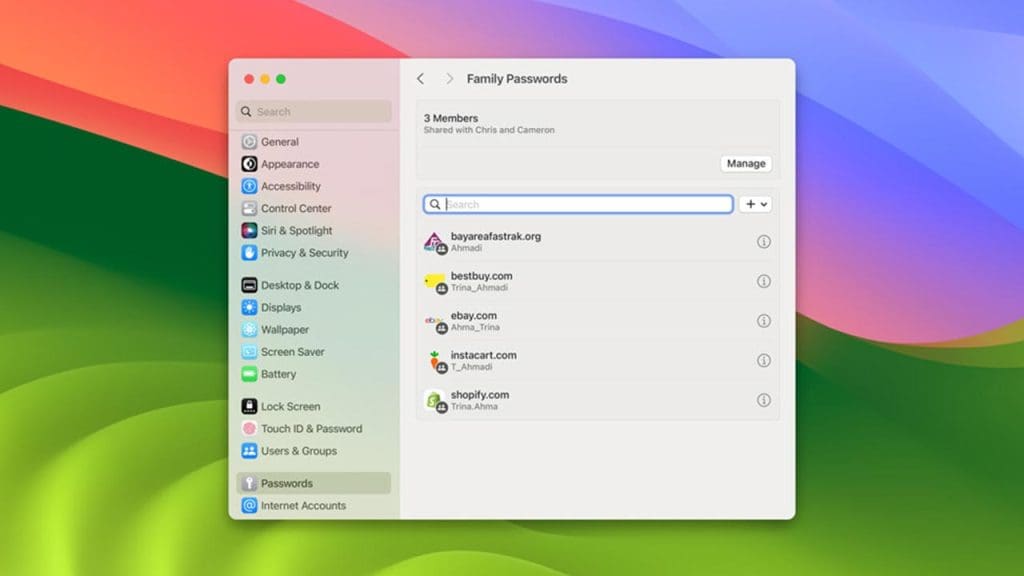Click the Wallpaper sidebar icon
Viewport: 1024px width, 576px height.
click(x=248, y=329)
